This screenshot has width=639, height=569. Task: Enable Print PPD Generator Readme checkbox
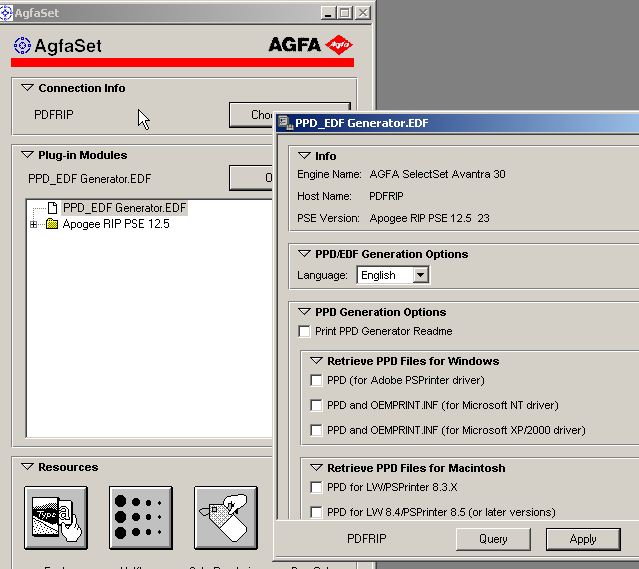point(304,331)
